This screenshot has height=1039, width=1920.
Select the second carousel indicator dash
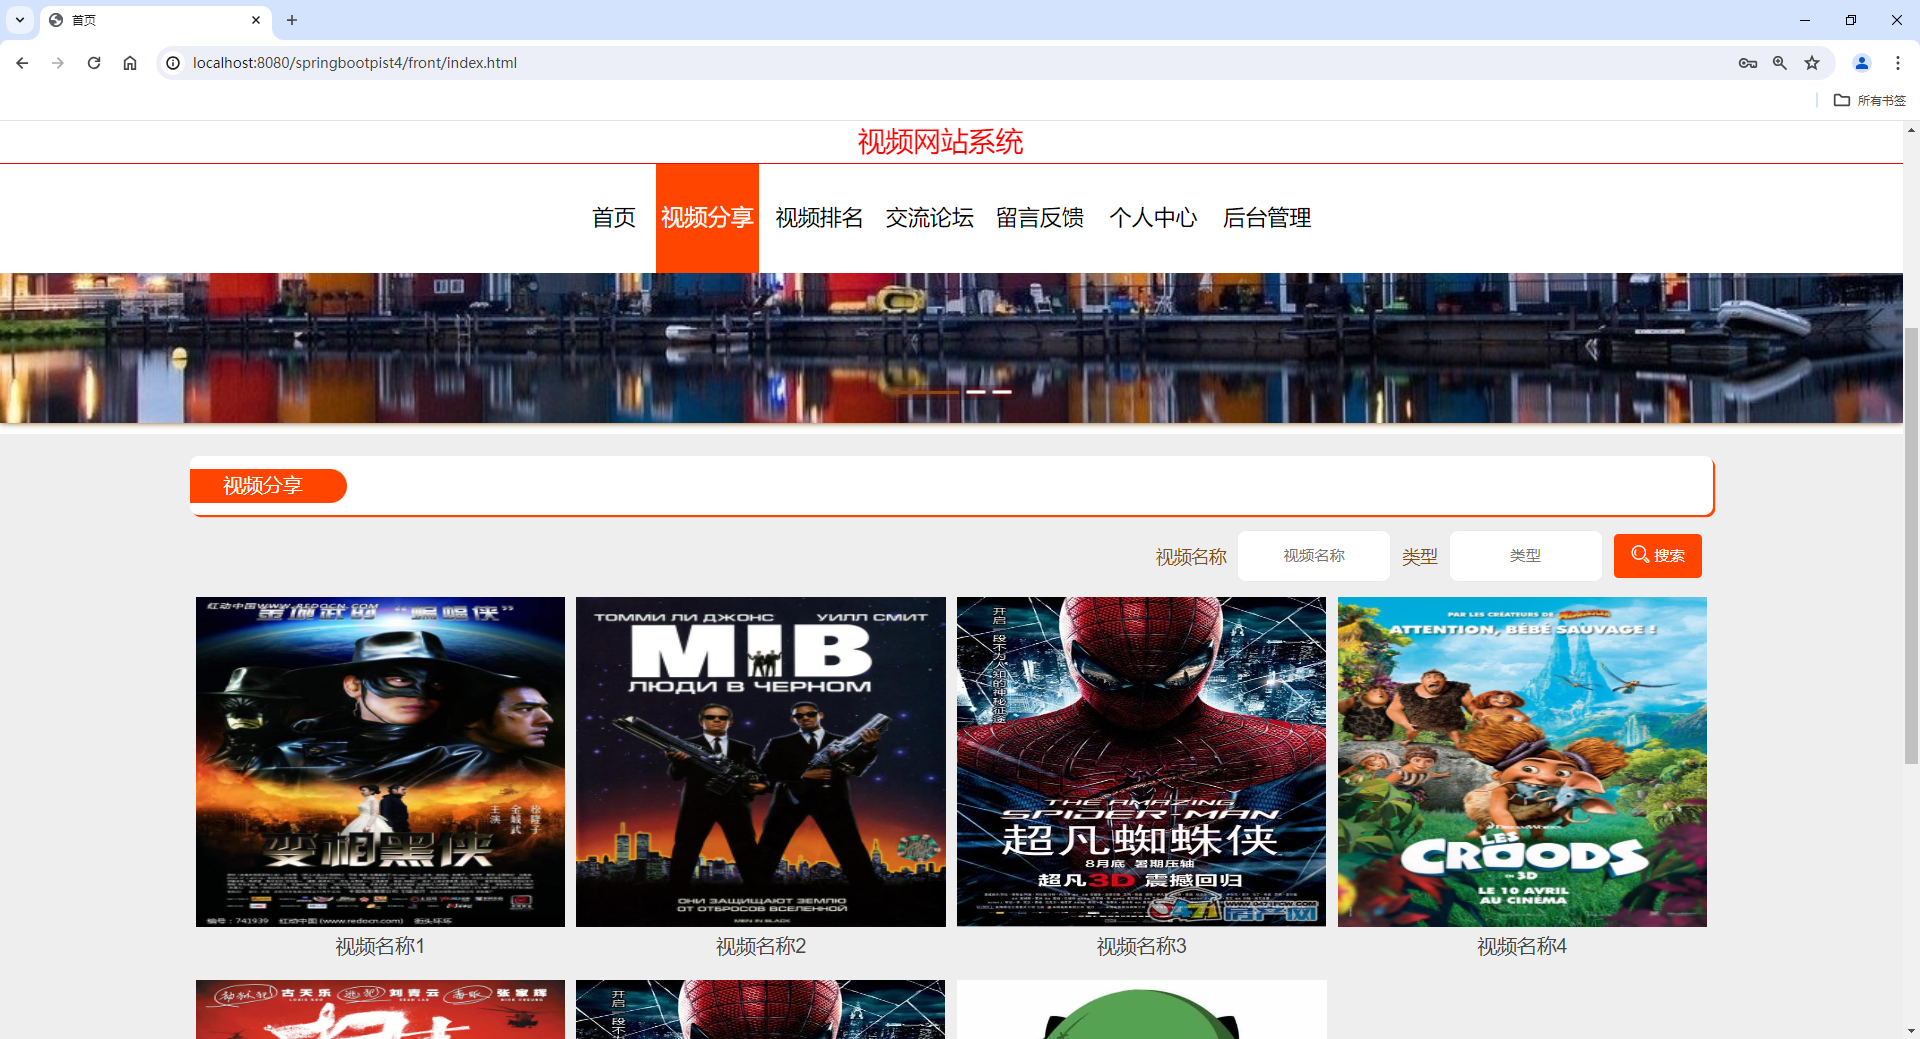click(976, 392)
